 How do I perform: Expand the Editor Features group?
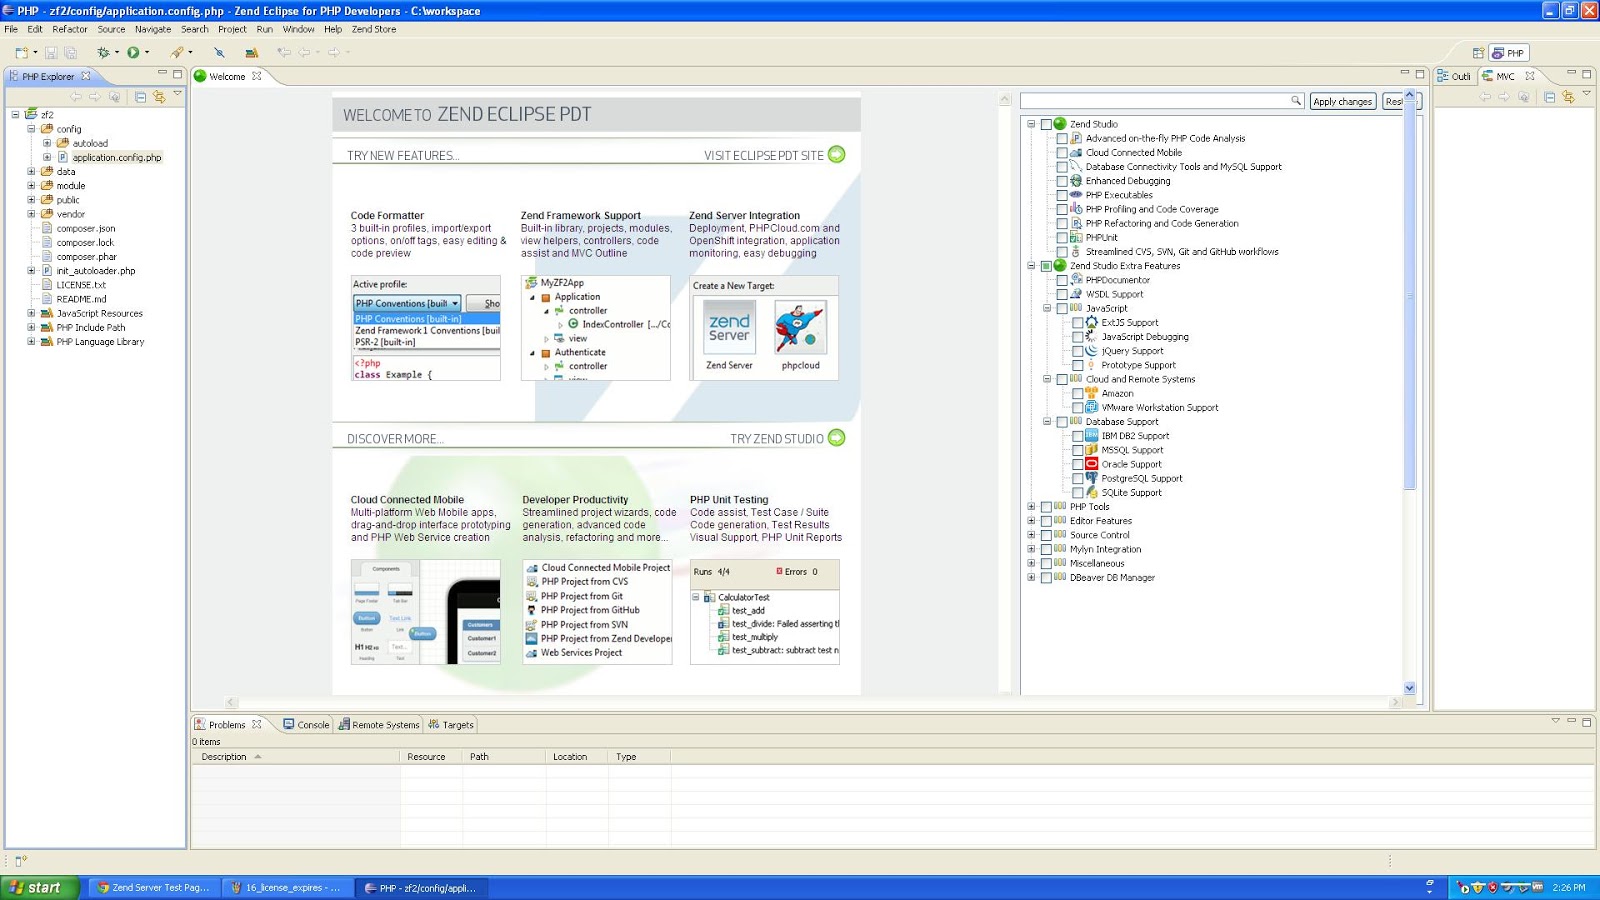(x=1031, y=521)
